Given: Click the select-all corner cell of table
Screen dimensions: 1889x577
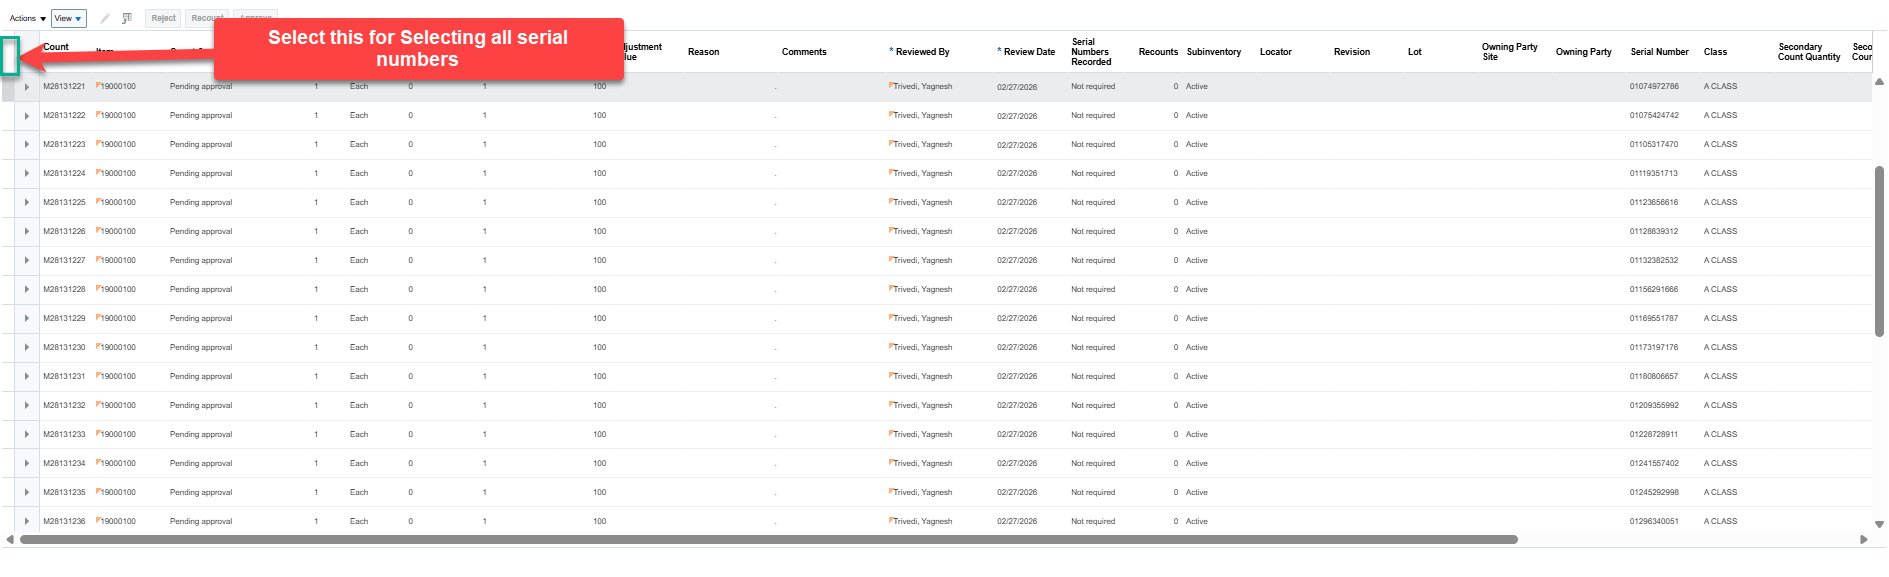Looking at the screenshot, I should tap(10, 55).
